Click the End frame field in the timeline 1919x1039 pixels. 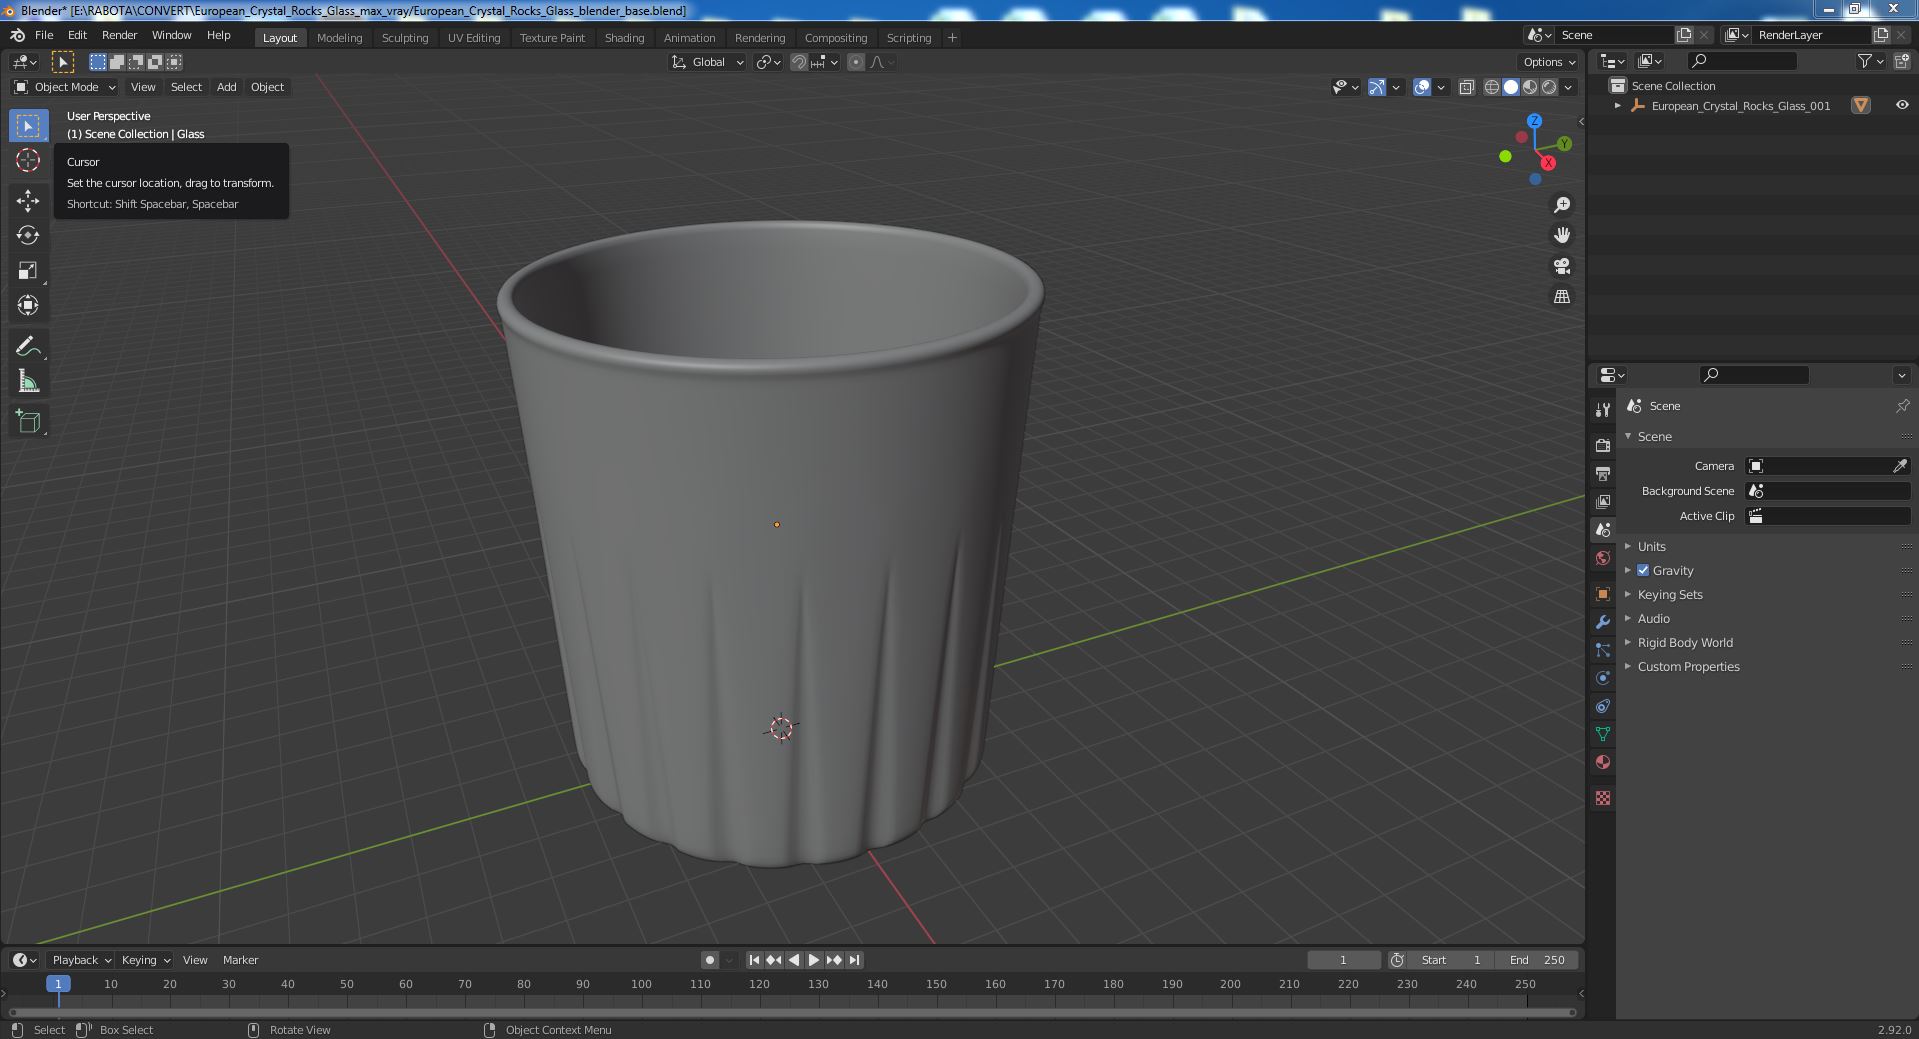[1538, 960]
